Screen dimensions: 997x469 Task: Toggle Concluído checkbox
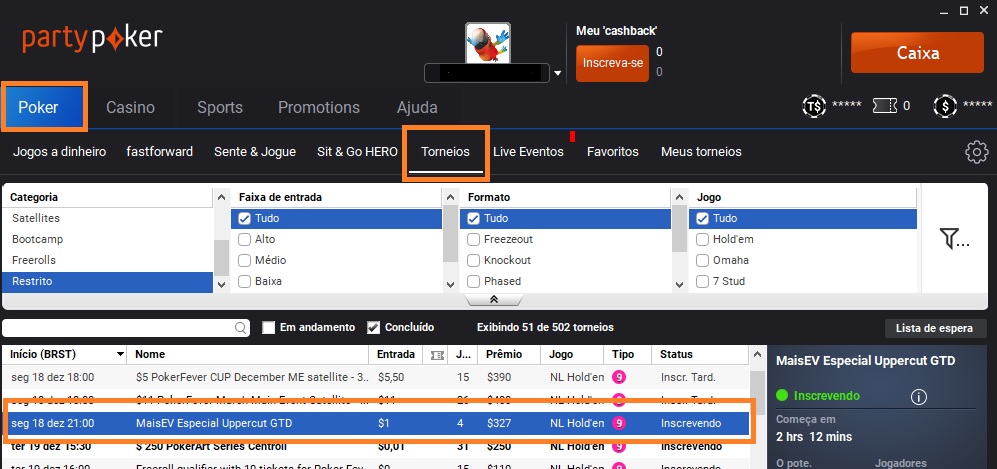tap(373, 327)
